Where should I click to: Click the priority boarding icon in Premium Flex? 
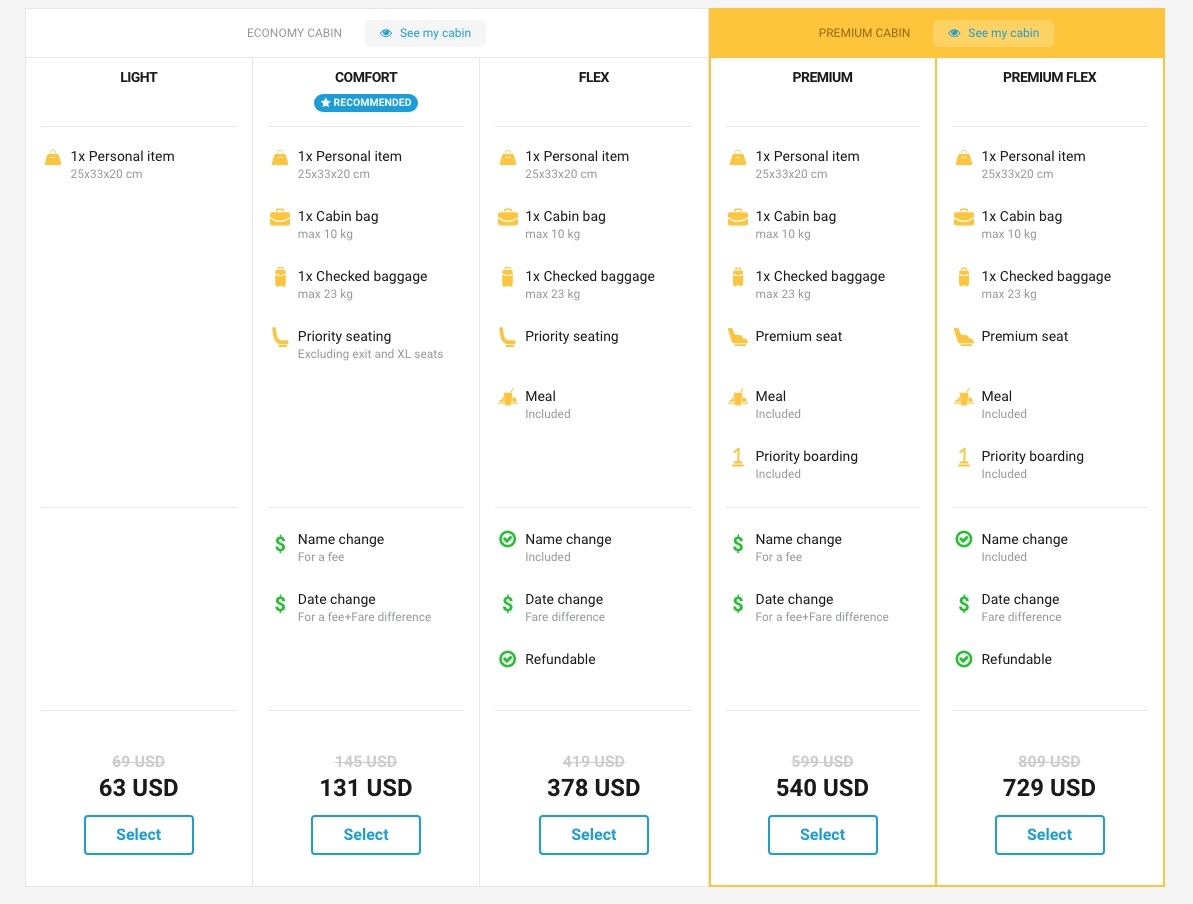point(964,457)
